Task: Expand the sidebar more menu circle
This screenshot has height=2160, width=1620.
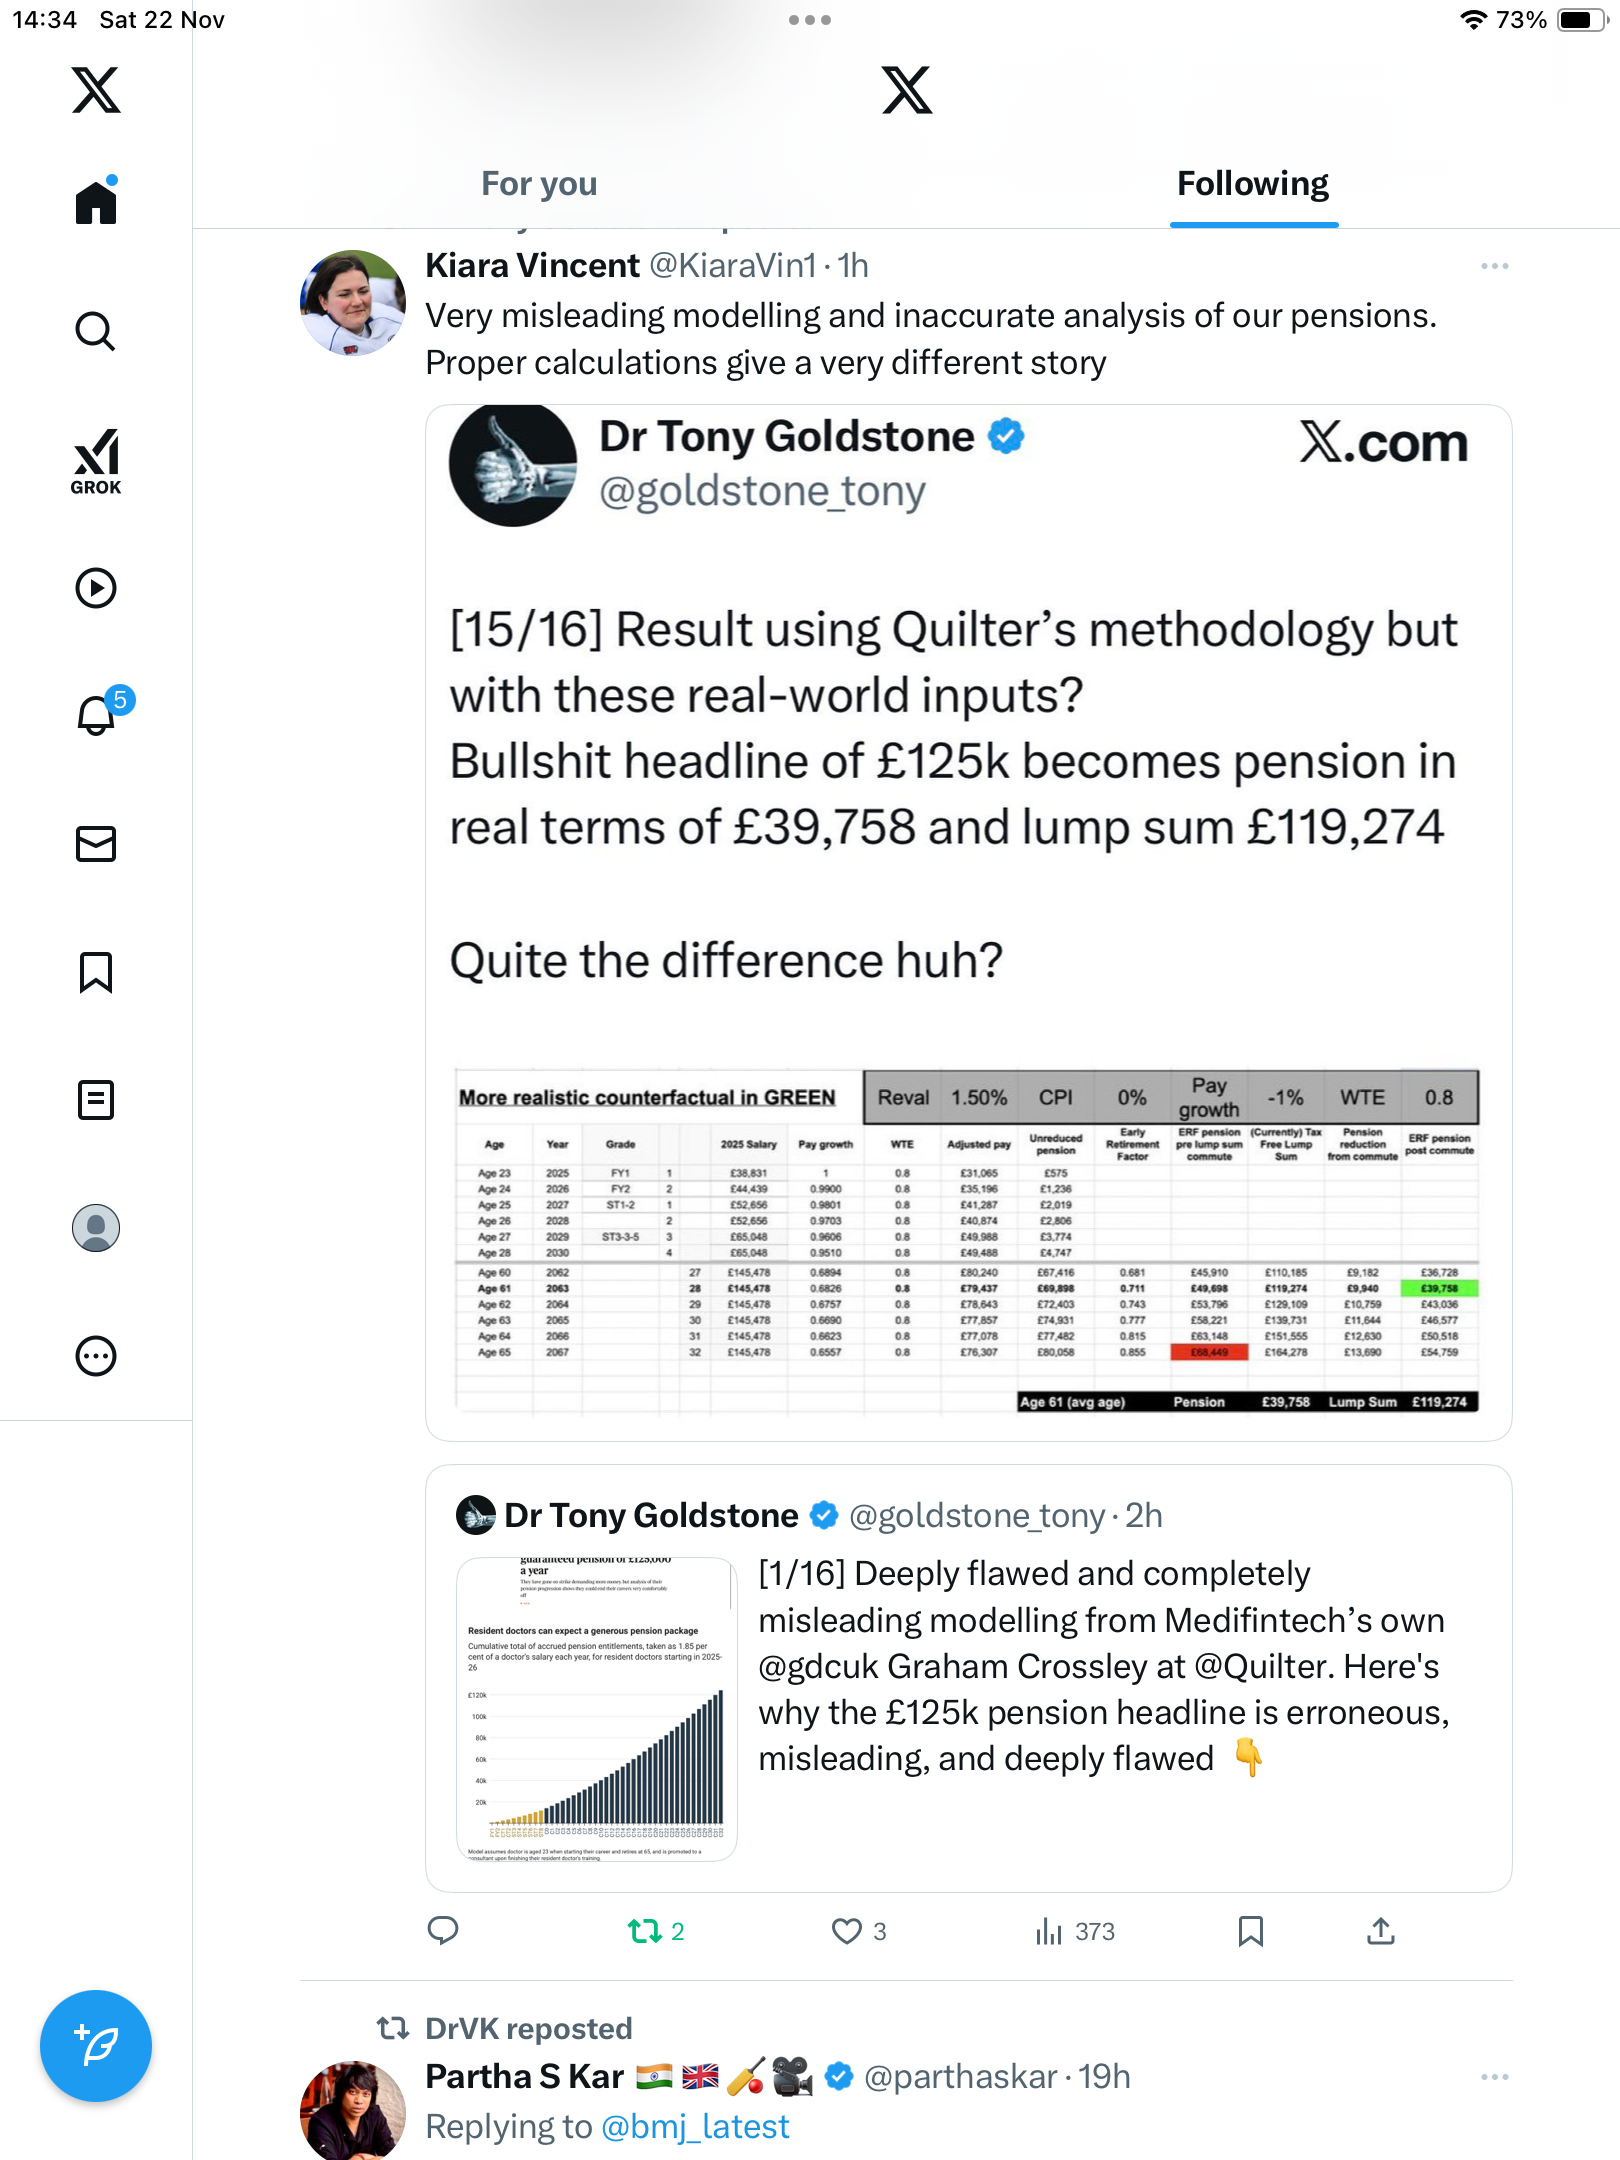Action: click(96, 1356)
